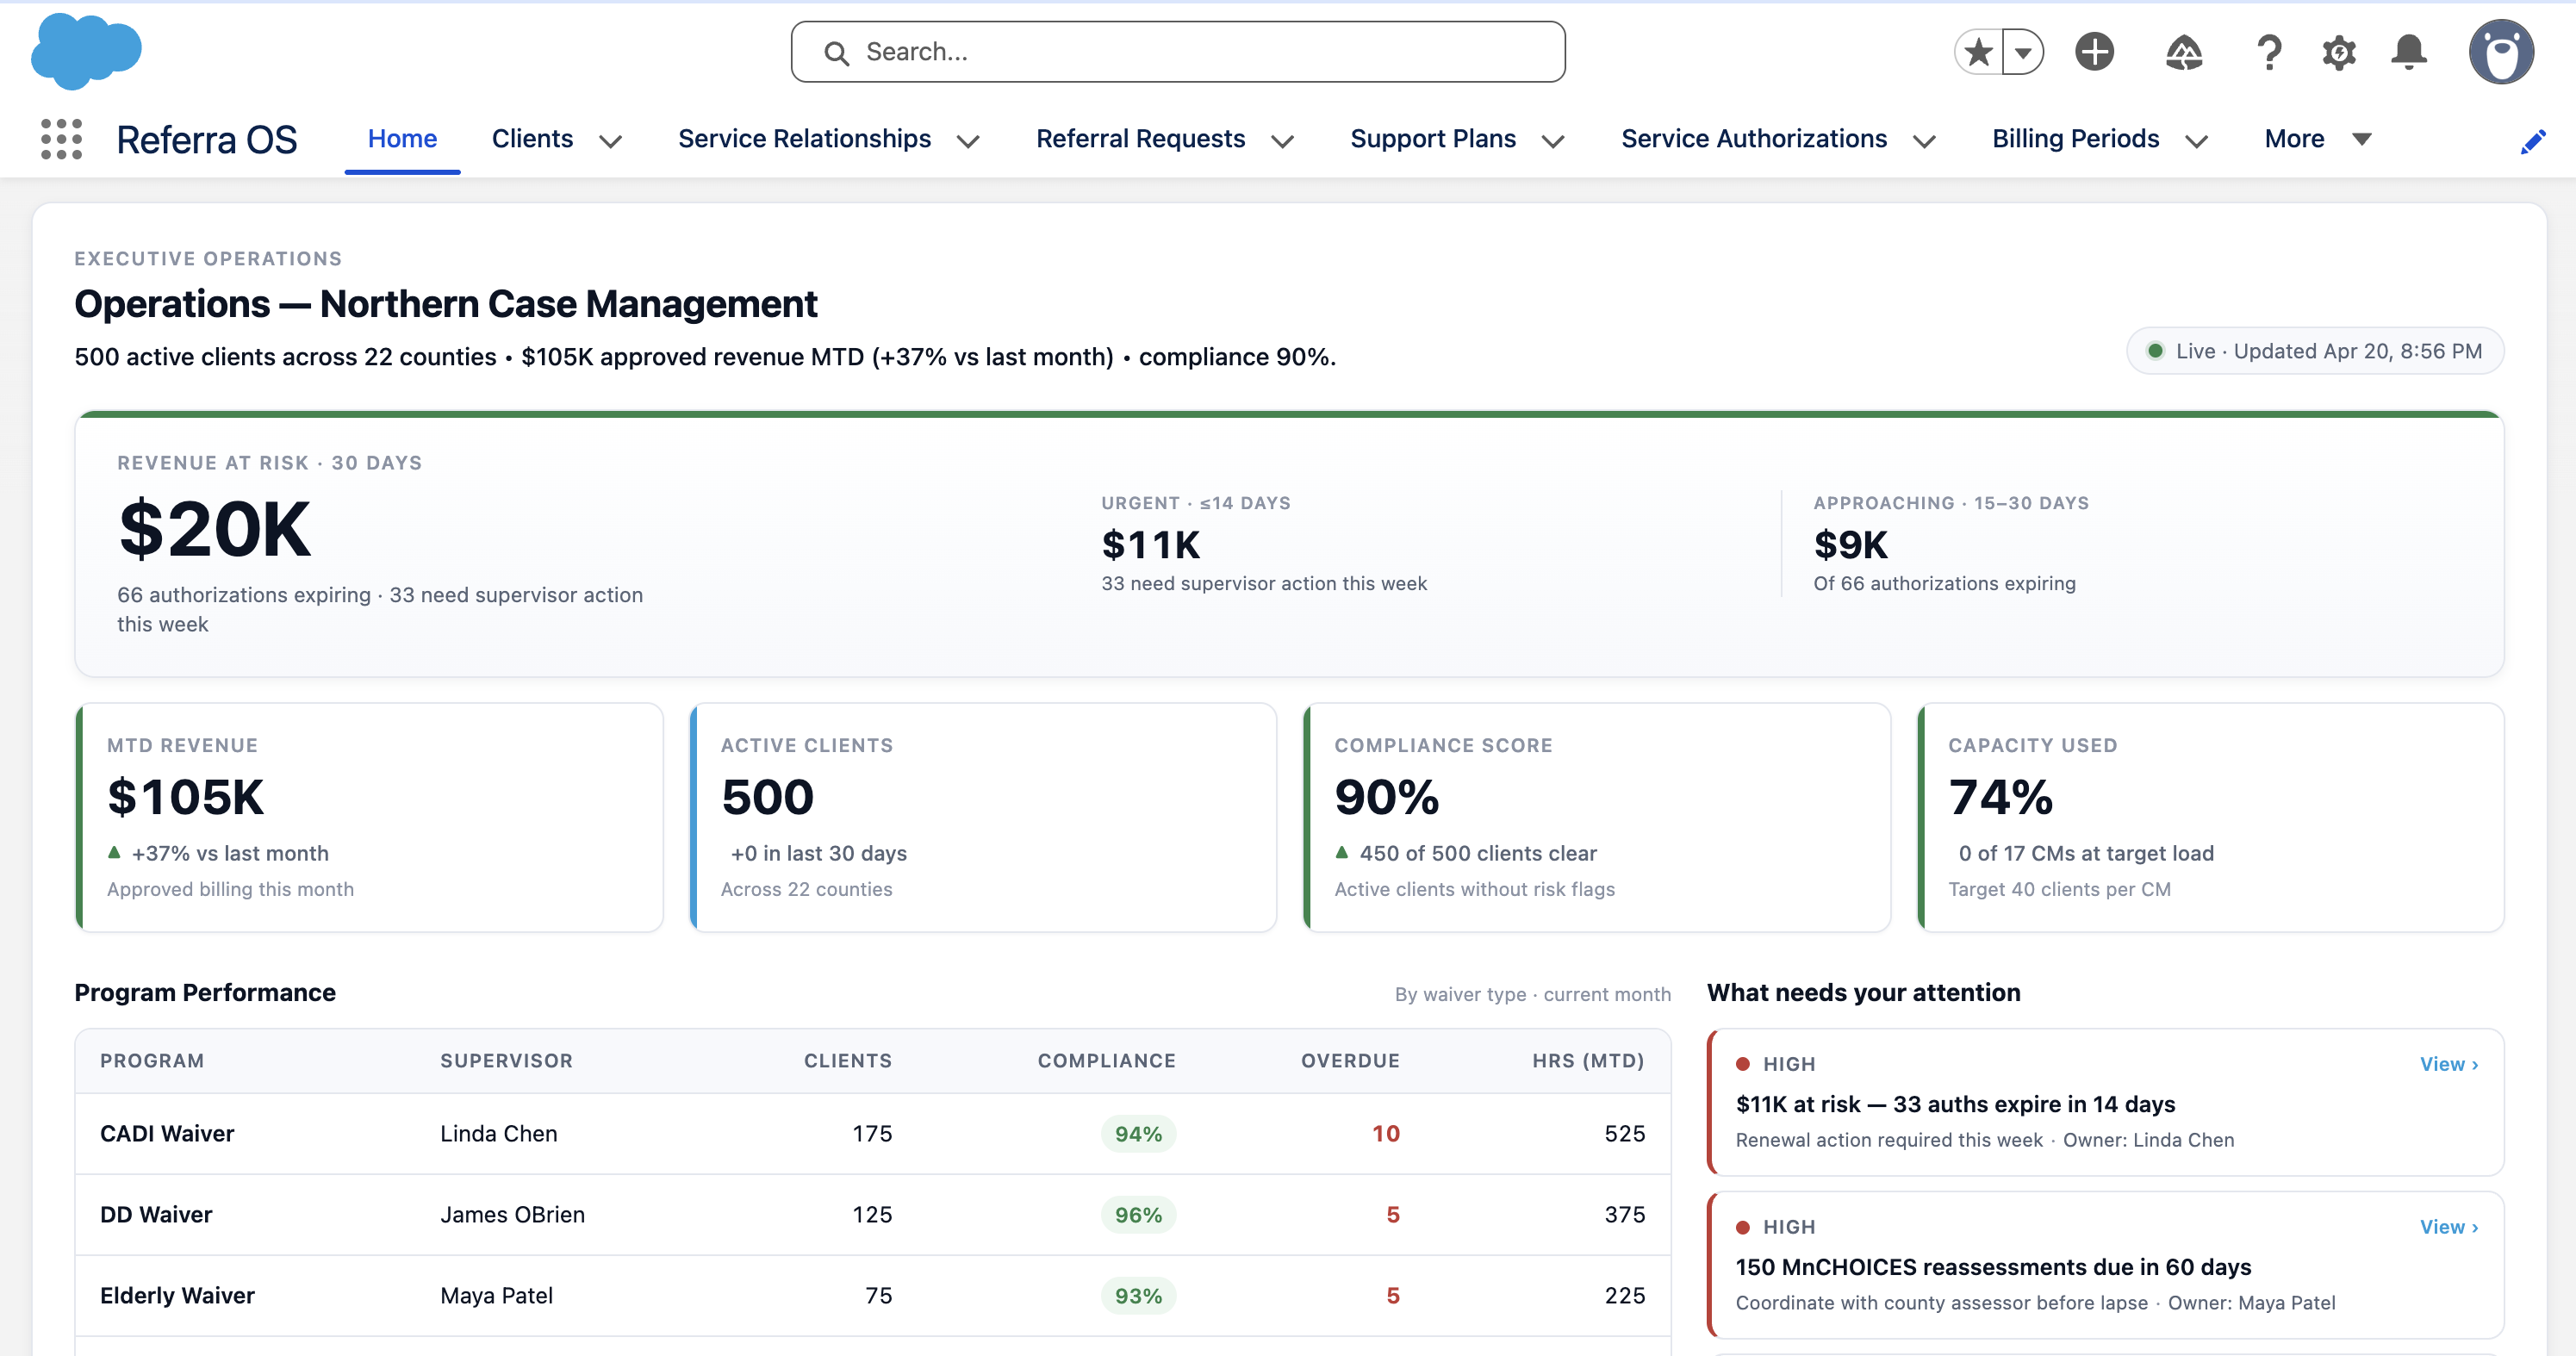Click the 94% compliance badge
The image size is (2576, 1356).
pyautogui.click(x=1138, y=1134)
